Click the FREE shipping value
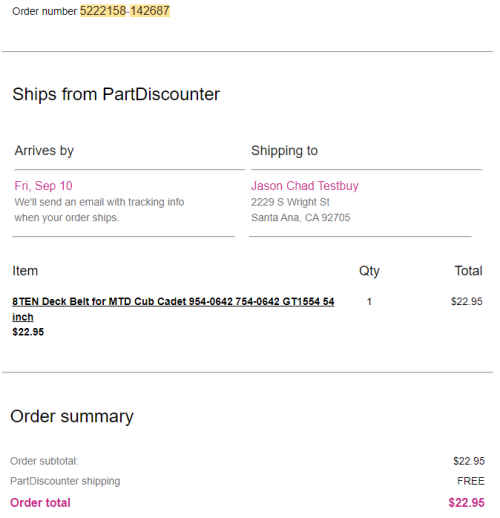This screenshot has height=518, width=500. pos(471,481)
